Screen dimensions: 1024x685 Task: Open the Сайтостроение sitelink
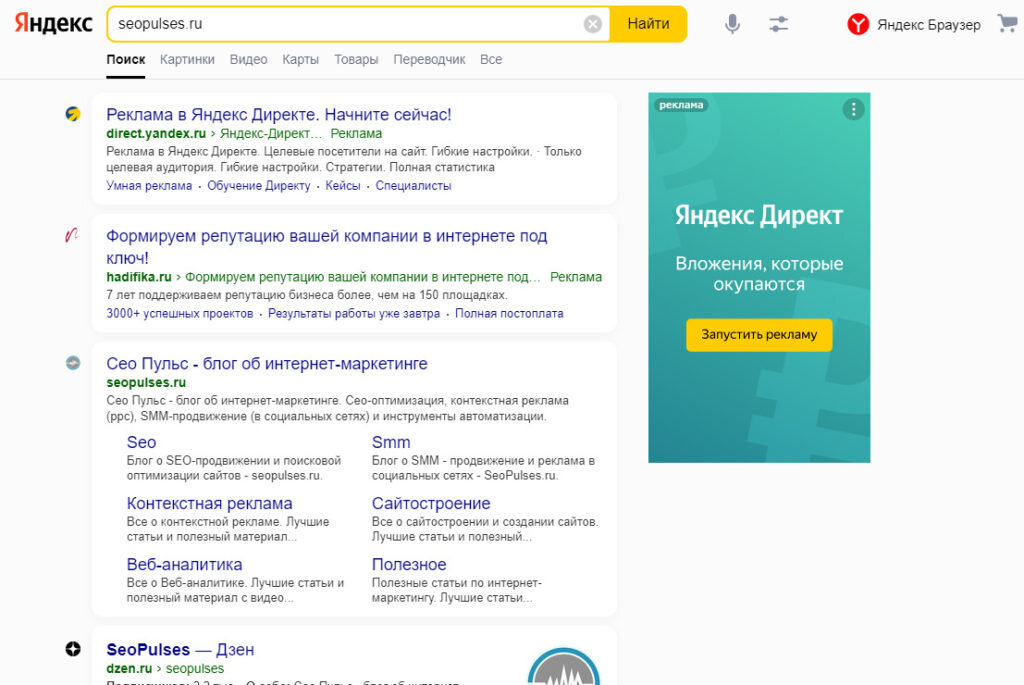click(x=431, y=503)
